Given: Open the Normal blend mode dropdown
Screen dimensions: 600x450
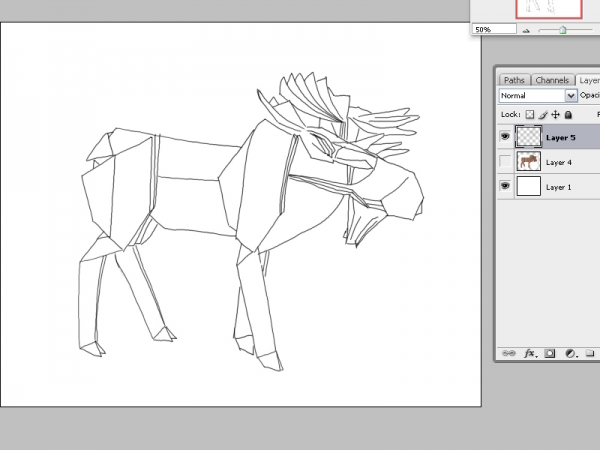Looking at the screenshot, I should [x=538, y=95].
